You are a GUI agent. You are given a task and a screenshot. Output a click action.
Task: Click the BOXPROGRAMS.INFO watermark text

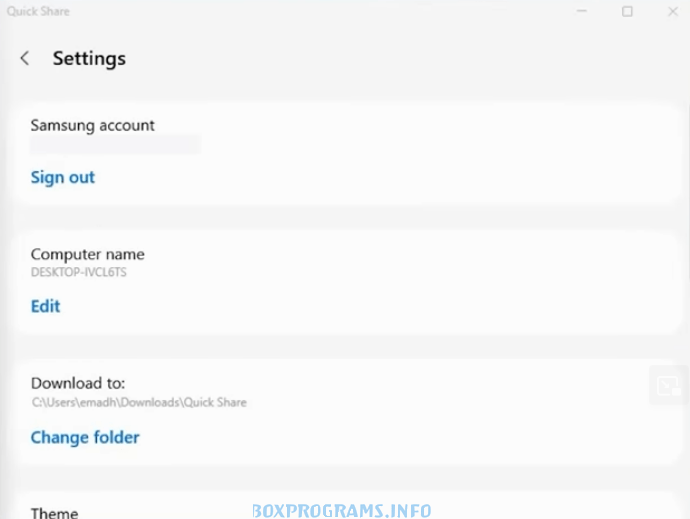click(x=342, y=511)
